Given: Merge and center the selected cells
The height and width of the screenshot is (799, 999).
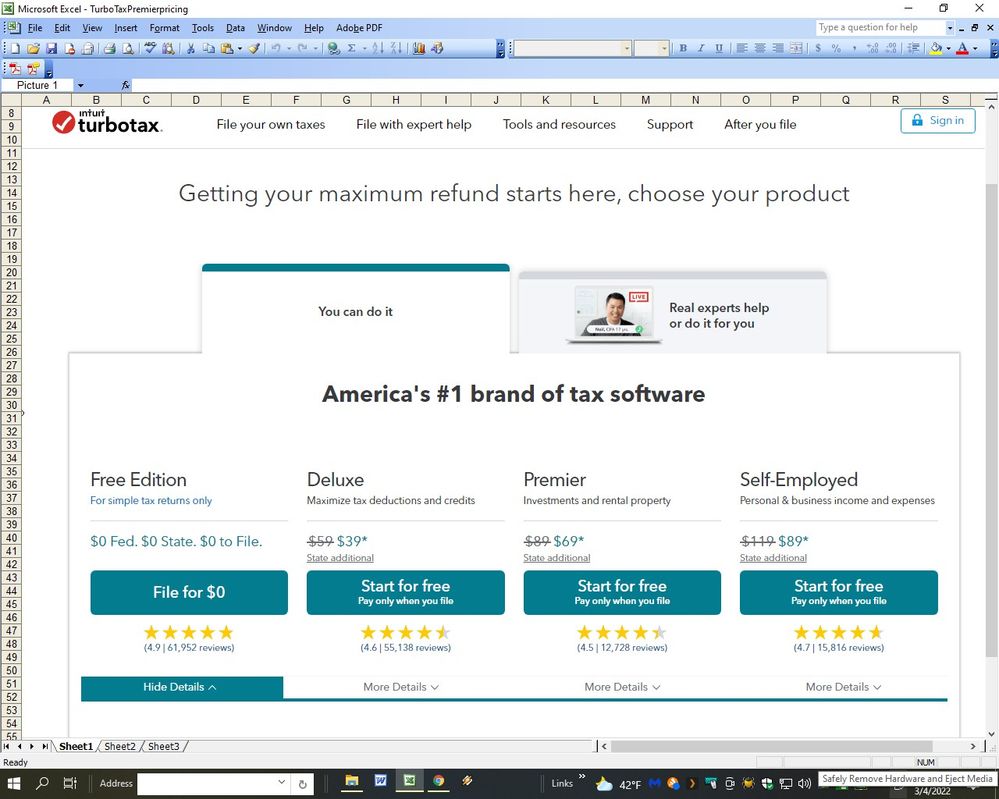Looking at the screenshot, I should tap(796, 48).
